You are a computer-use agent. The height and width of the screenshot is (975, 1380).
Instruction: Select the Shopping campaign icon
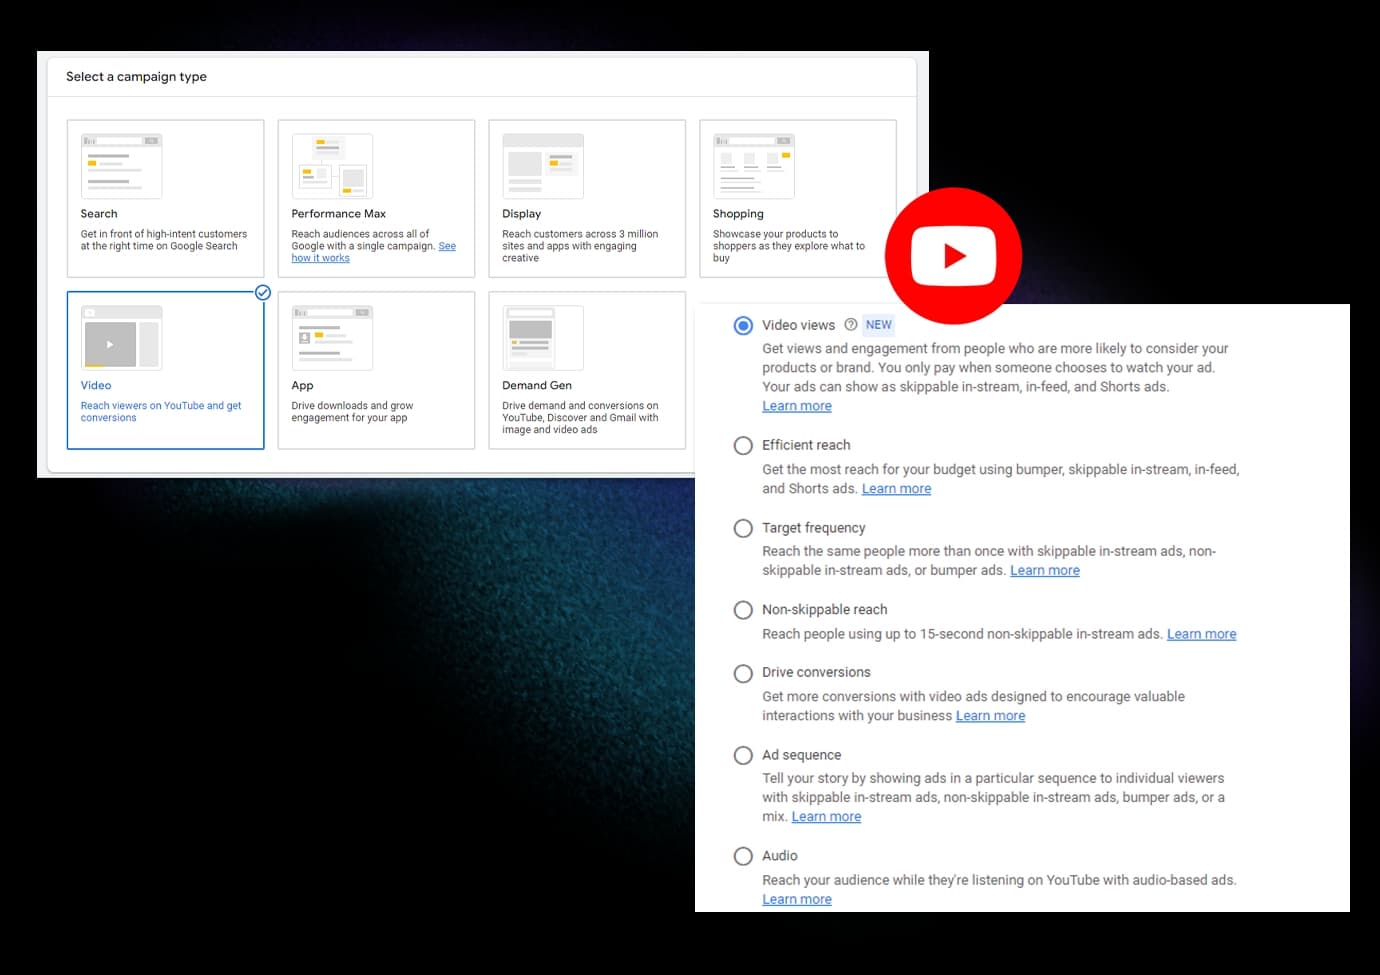[753, 166]
